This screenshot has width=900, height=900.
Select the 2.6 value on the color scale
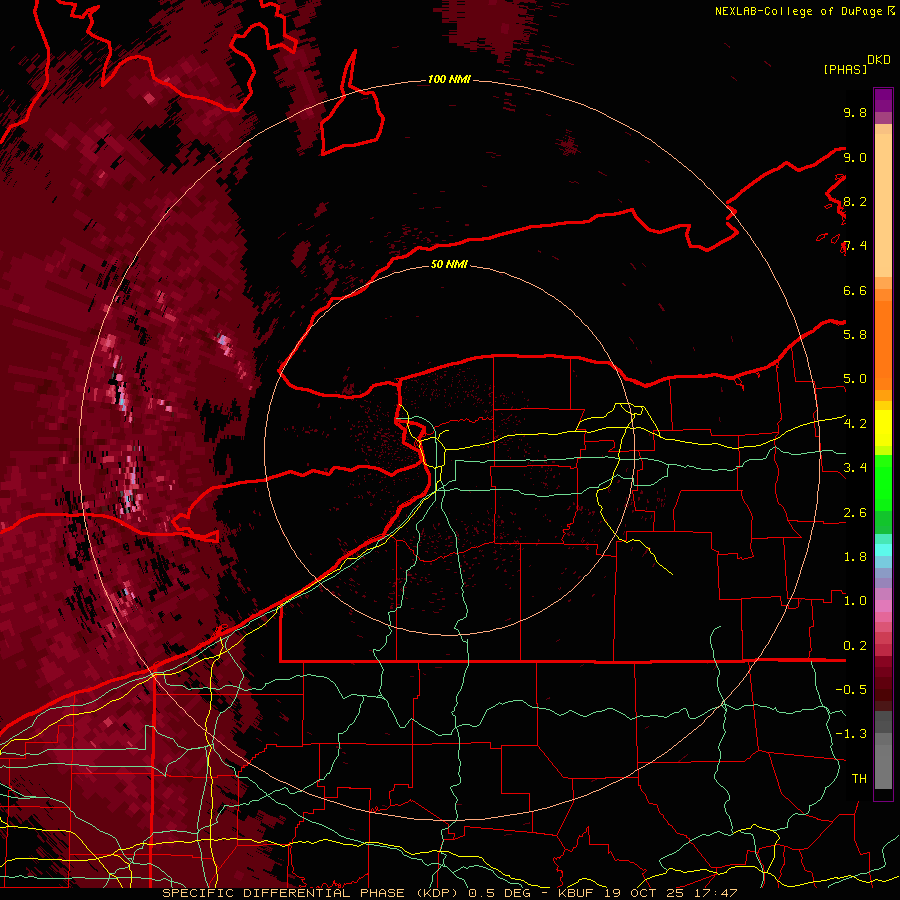[x=855, y=512]
